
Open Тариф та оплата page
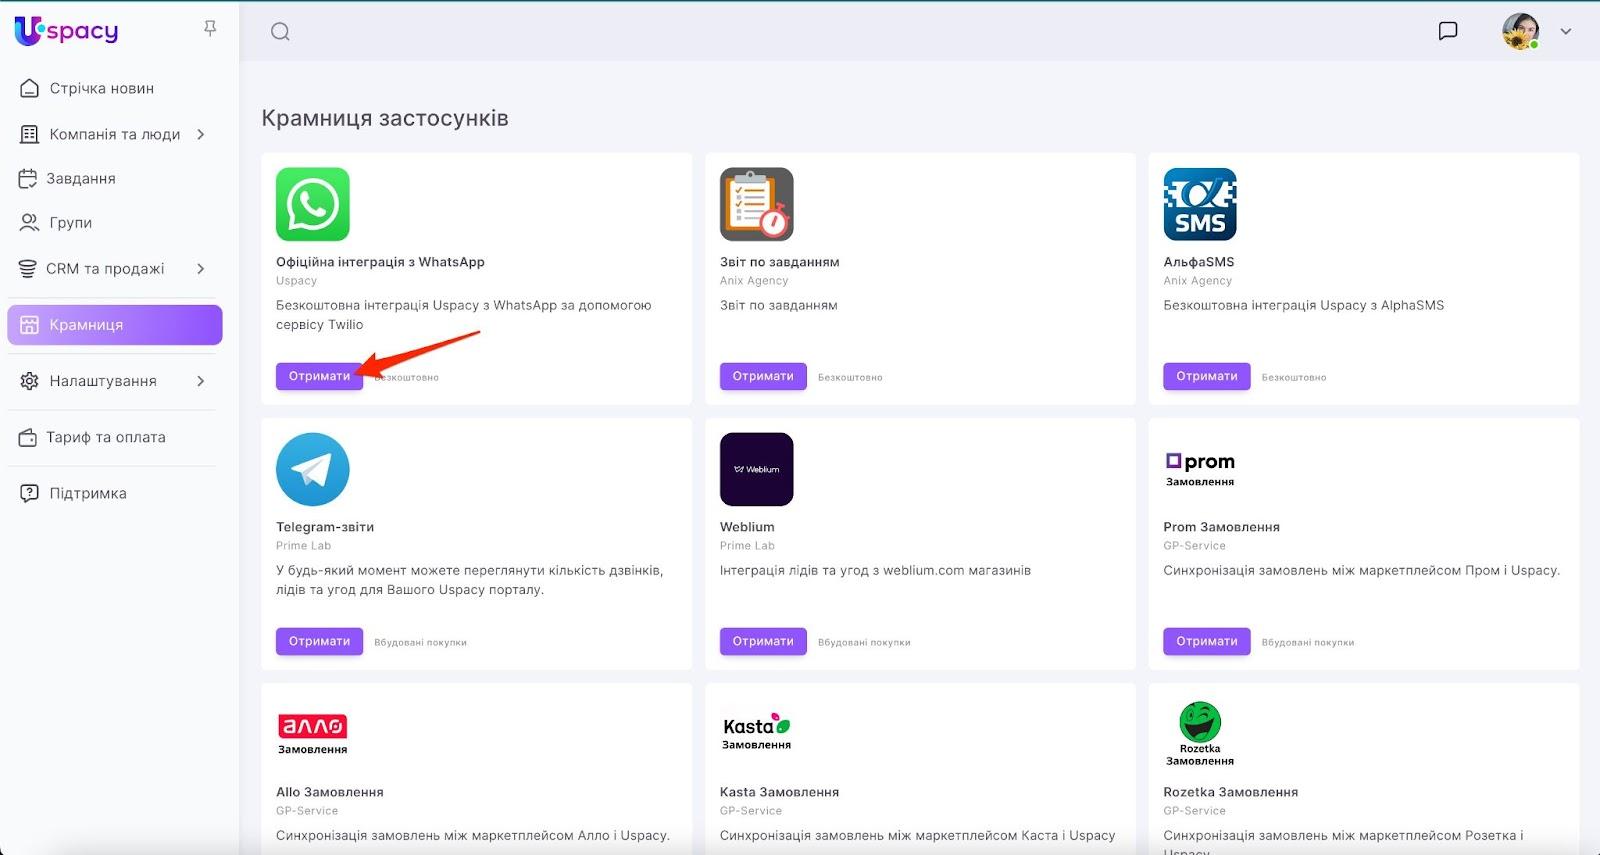click(x=106, y=437)
